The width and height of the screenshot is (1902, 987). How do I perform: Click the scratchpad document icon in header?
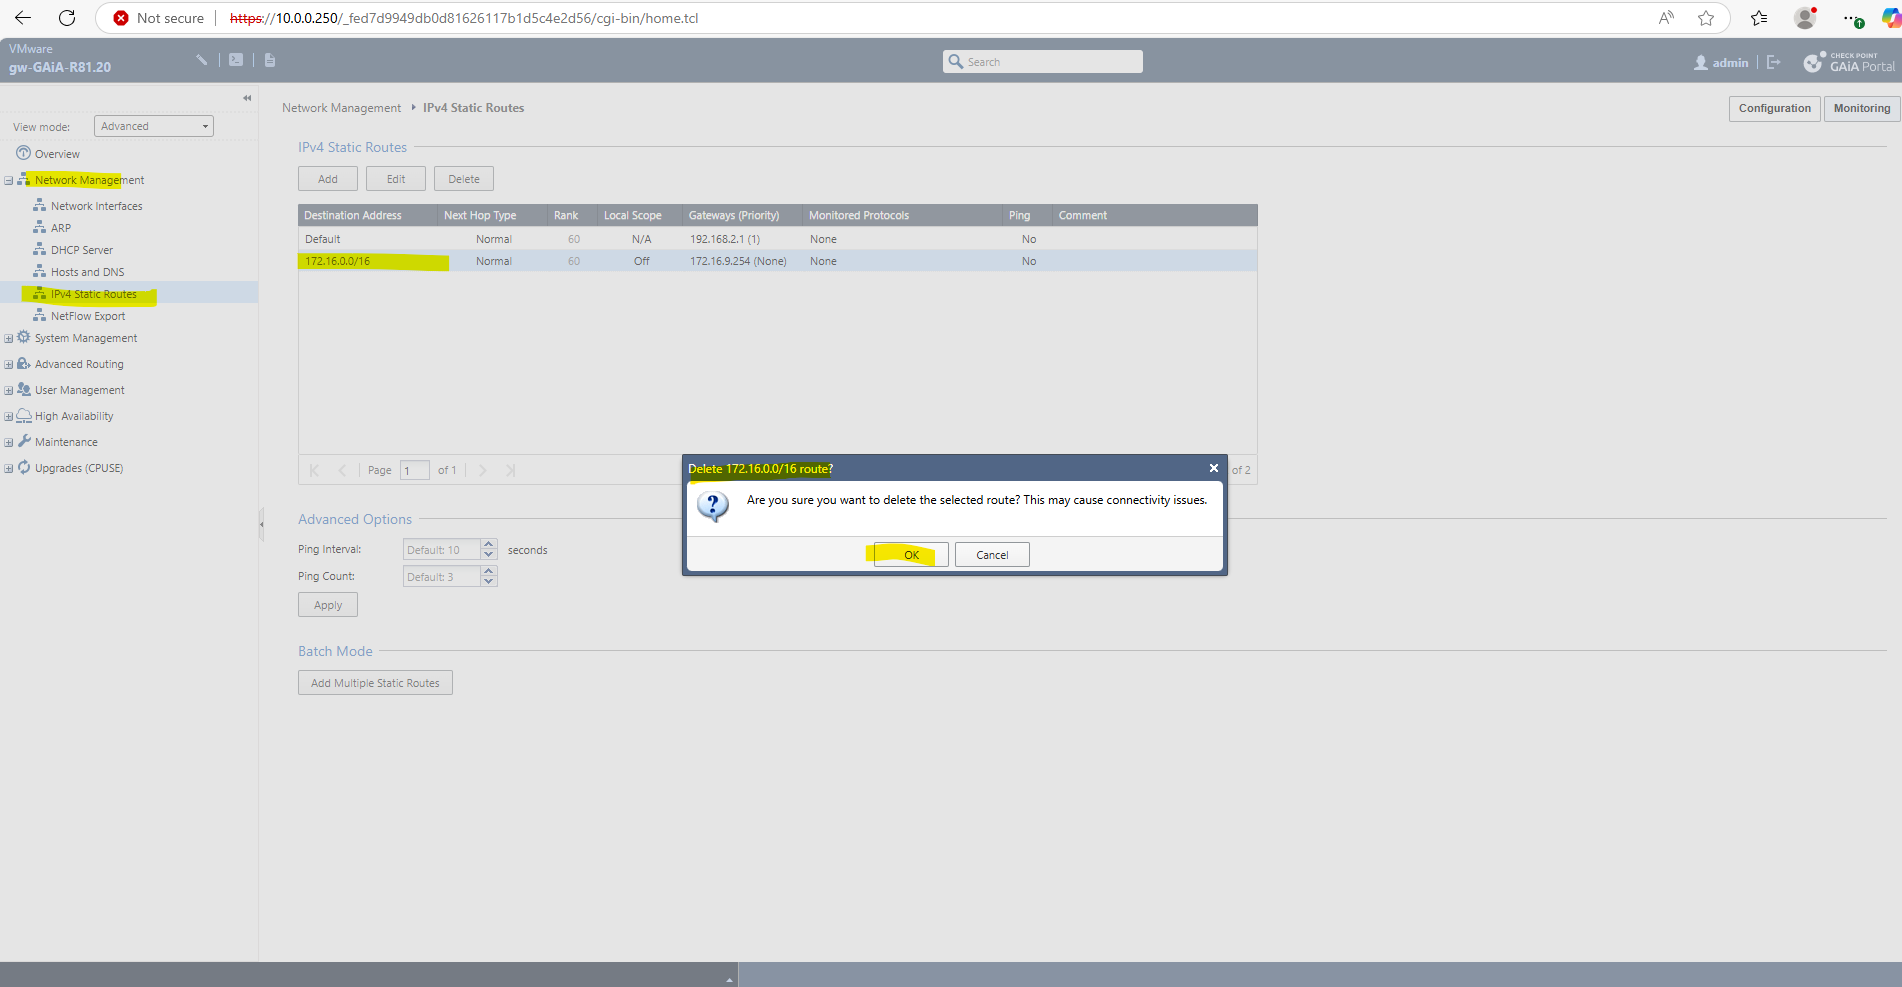point(270,60)
